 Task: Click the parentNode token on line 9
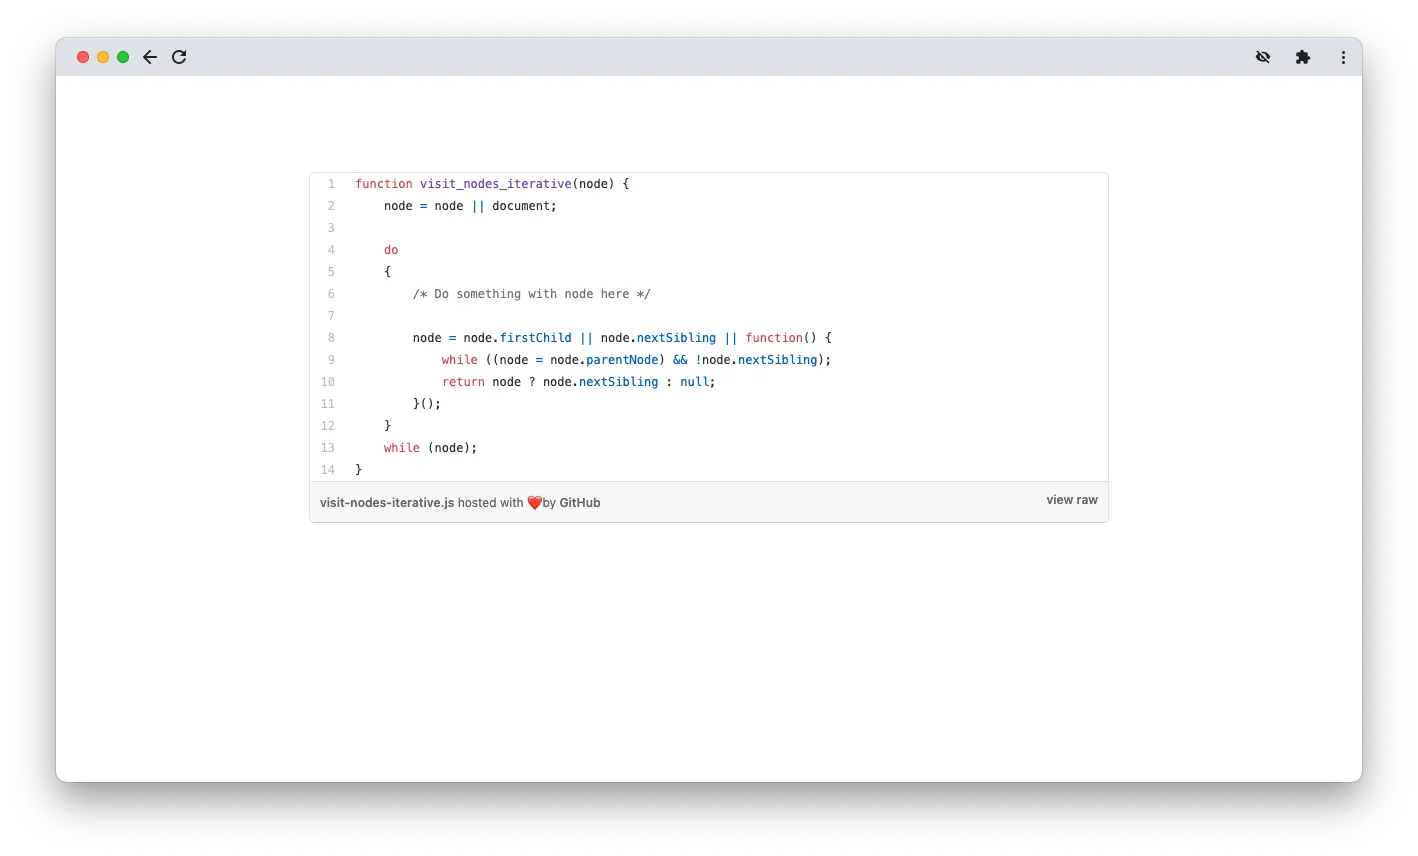click(x=622, y=360)
